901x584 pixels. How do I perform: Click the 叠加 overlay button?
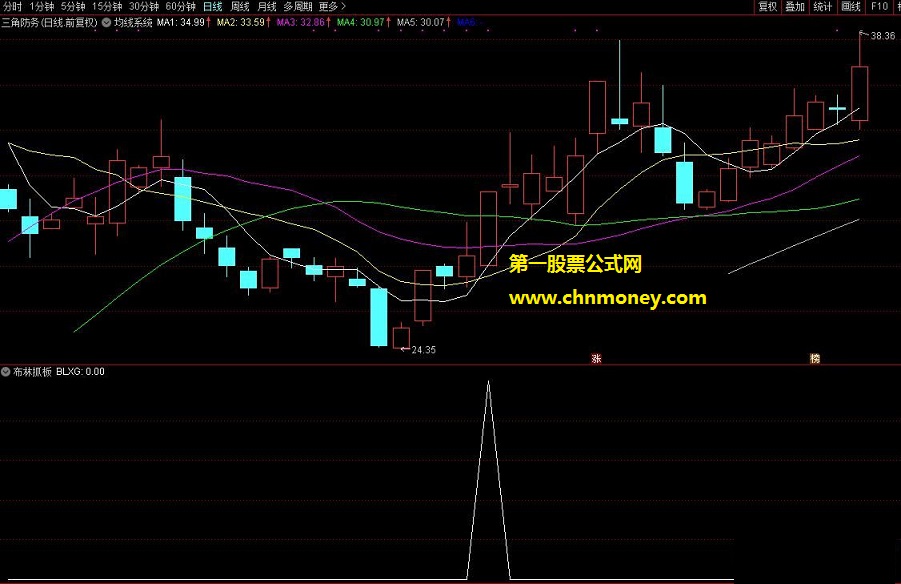click(795, 6)
